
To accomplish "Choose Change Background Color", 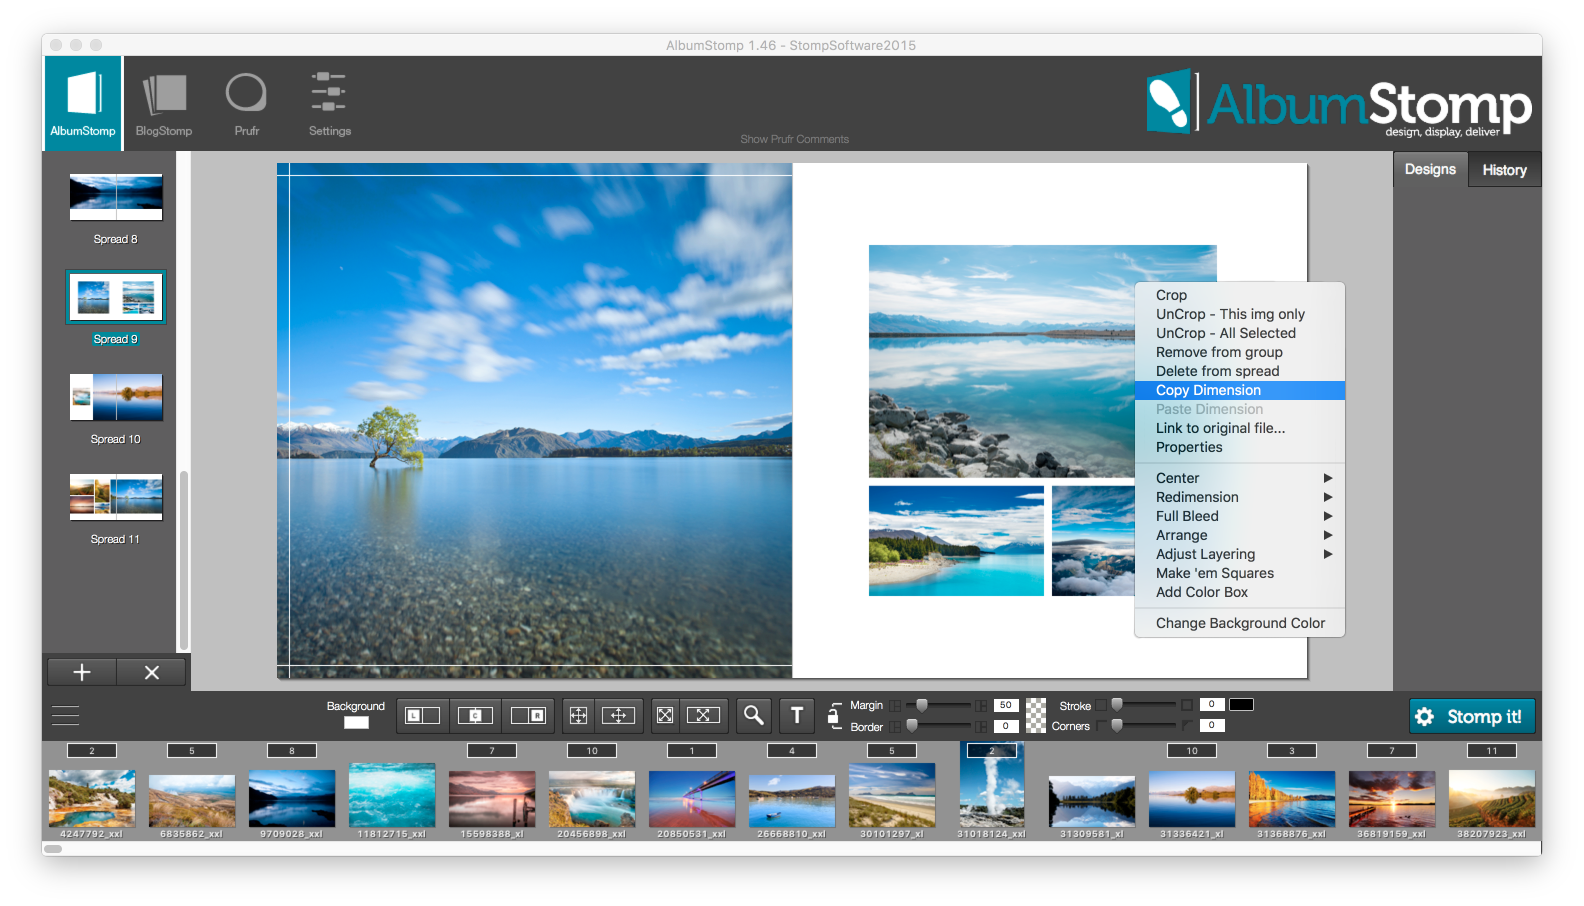I will tap(1240, 623).
